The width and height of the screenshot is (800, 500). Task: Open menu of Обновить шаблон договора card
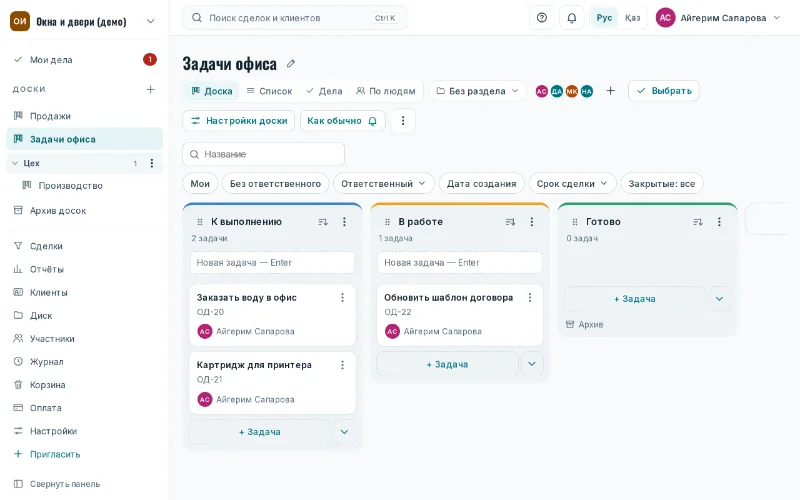[530, 297]
